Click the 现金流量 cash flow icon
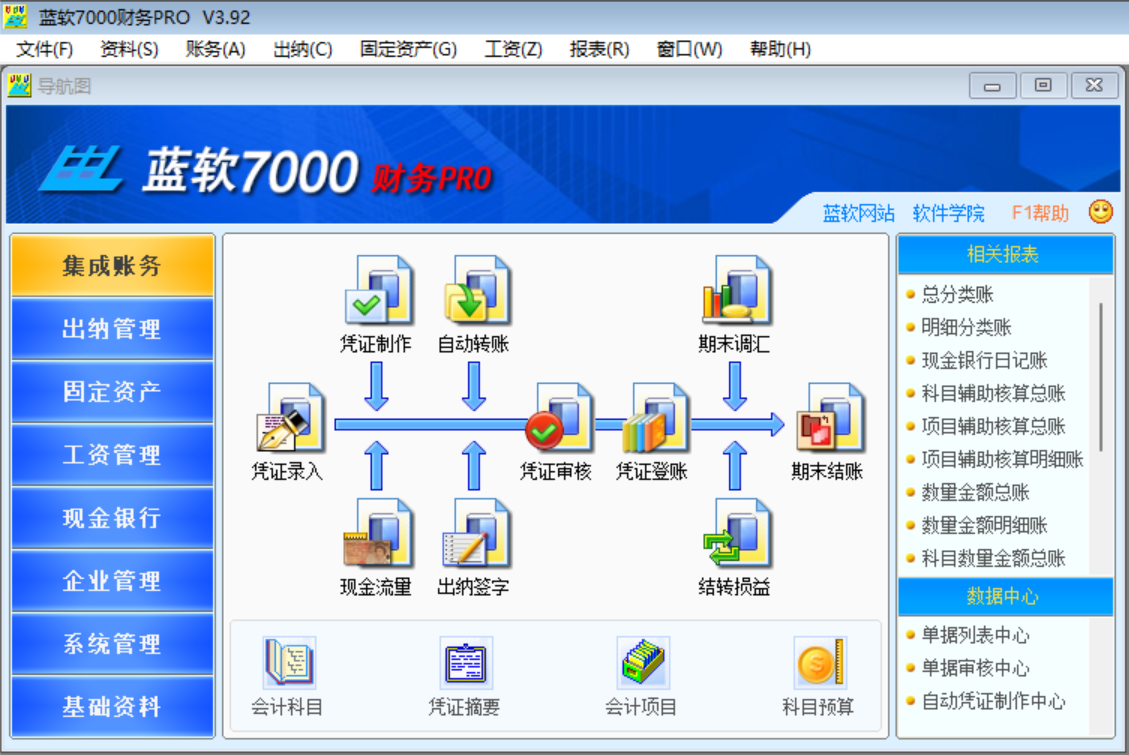The image size is (1129, 755). (x=376, y=534)
